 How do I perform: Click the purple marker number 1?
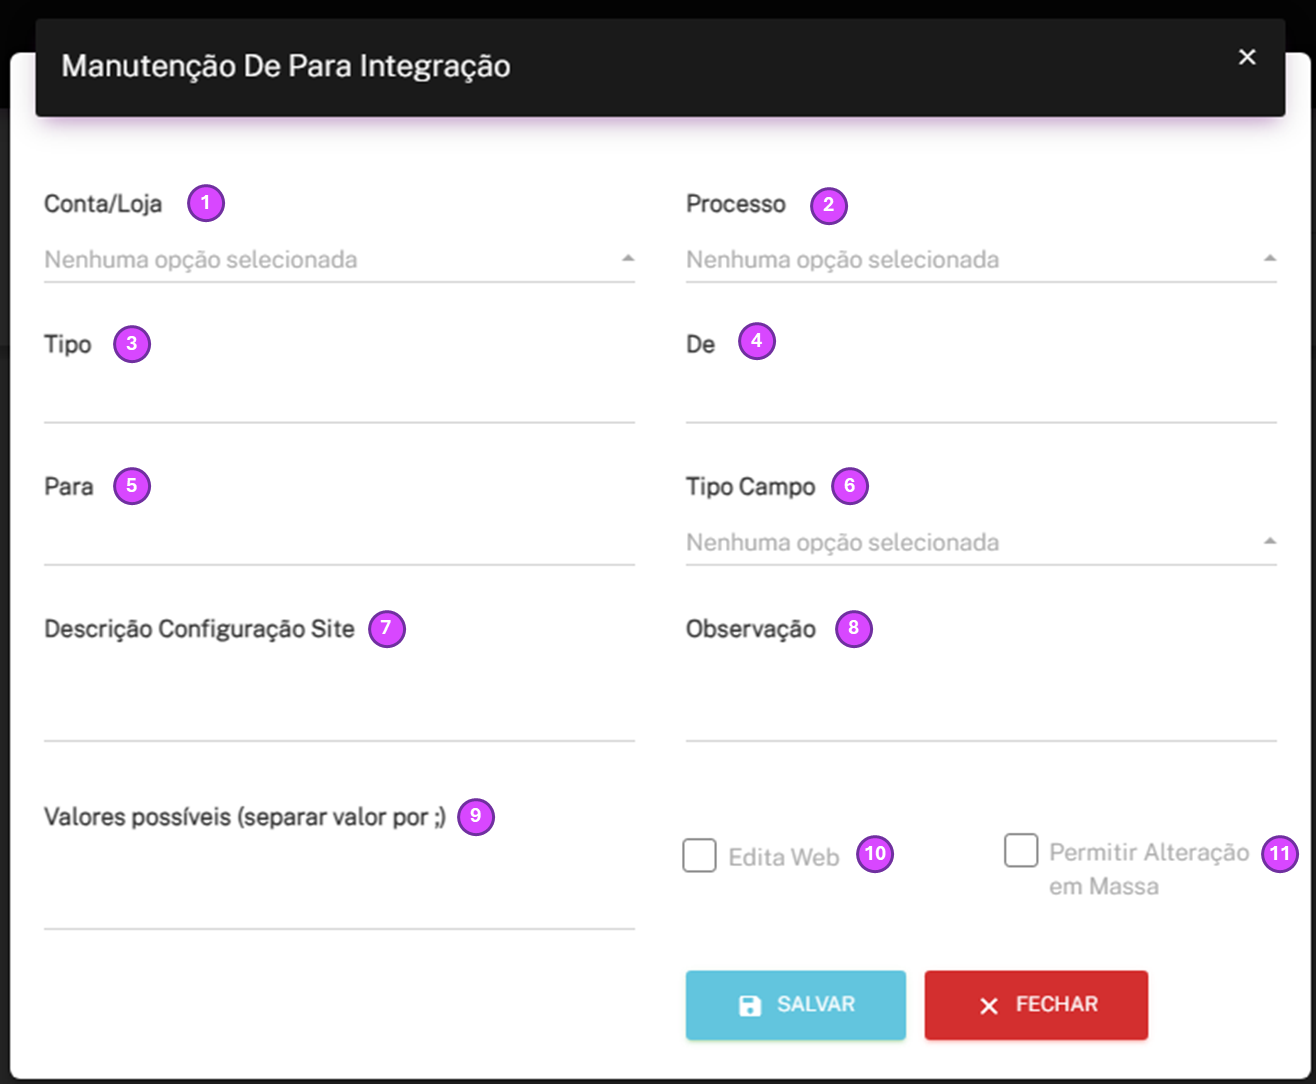[206, 203]
